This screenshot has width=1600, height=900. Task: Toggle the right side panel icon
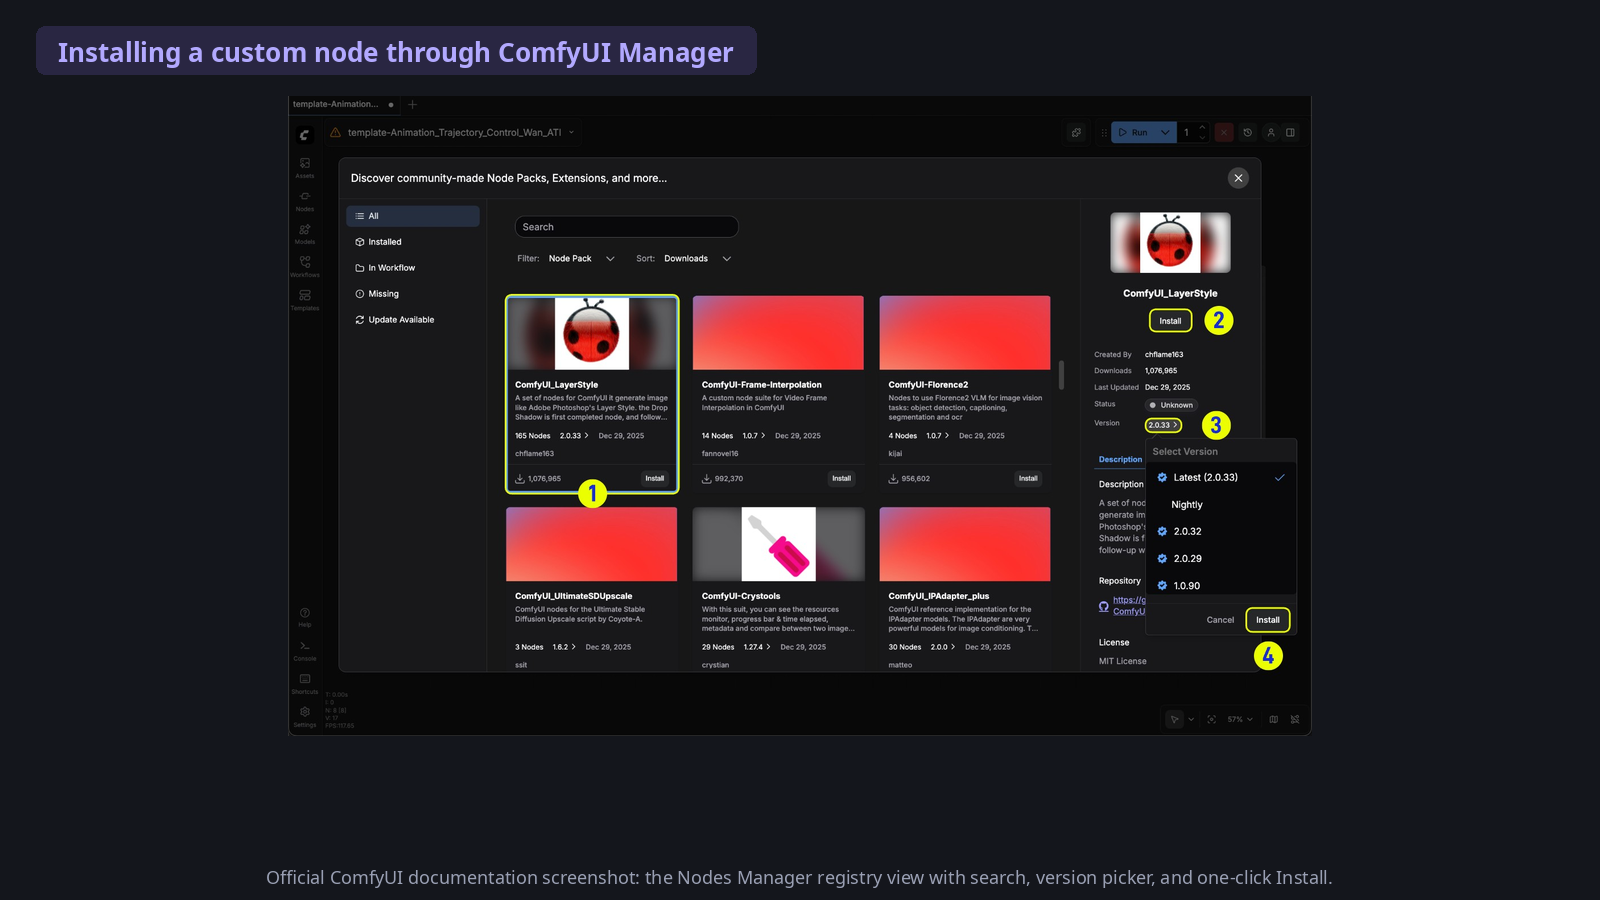[x=1291, y=132]
